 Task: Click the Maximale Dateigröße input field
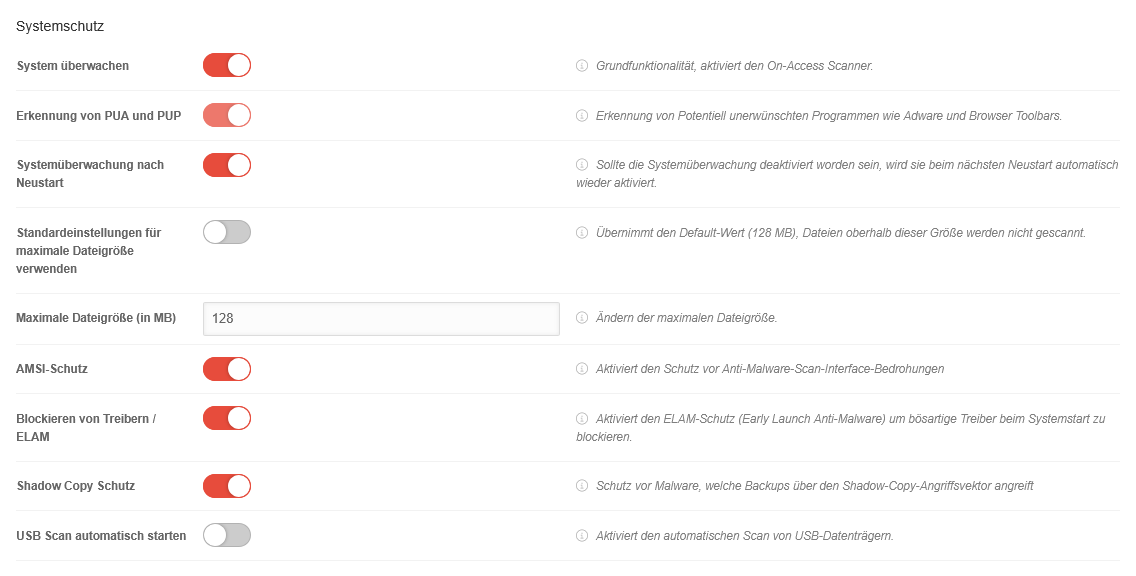click(x=380, y=319)
